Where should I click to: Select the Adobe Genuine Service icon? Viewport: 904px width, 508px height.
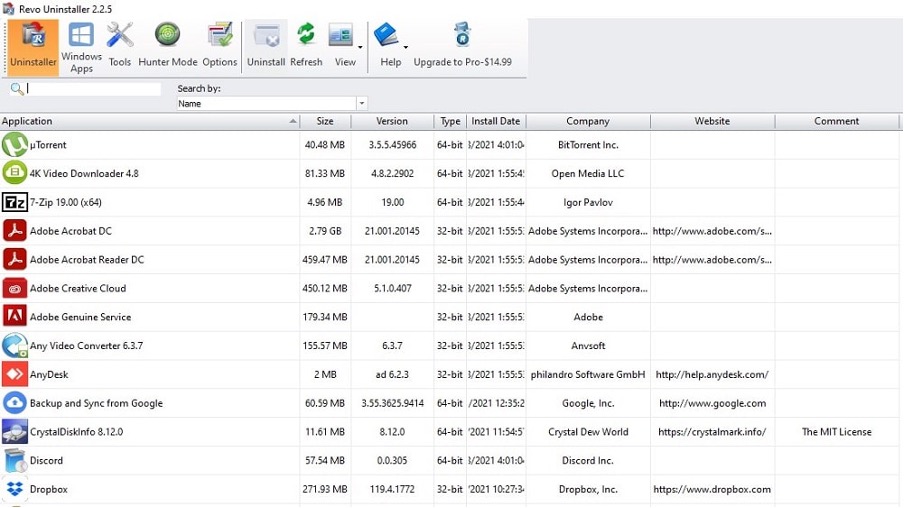tap(14, 317)
